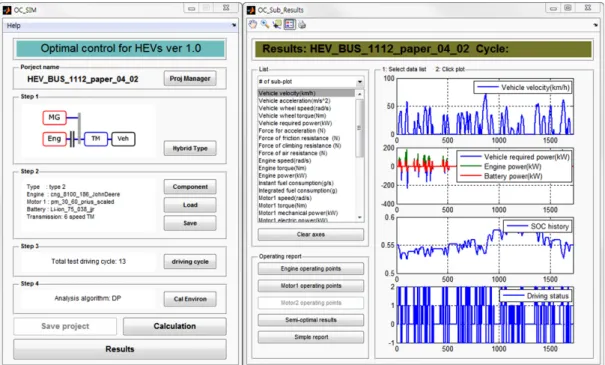Click the power comparison plot axes
605x365 pixels.
pos(485,176)
